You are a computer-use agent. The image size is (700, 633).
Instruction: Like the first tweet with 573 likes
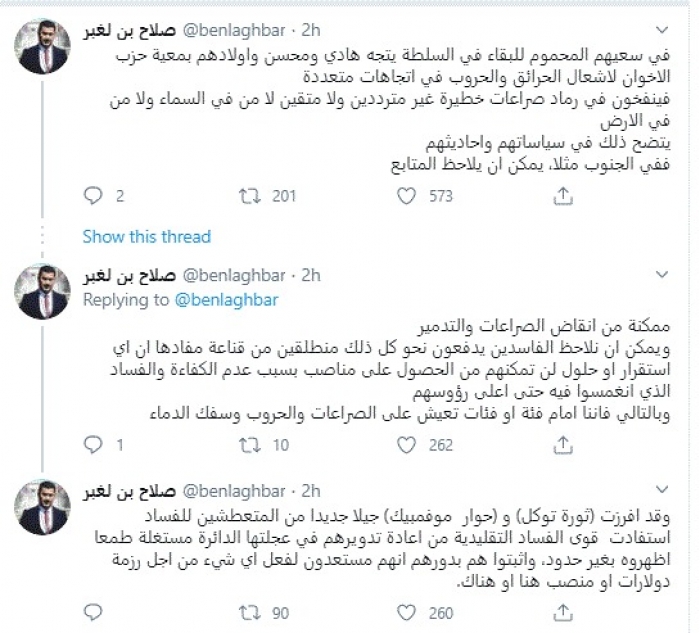coord(406,196)
